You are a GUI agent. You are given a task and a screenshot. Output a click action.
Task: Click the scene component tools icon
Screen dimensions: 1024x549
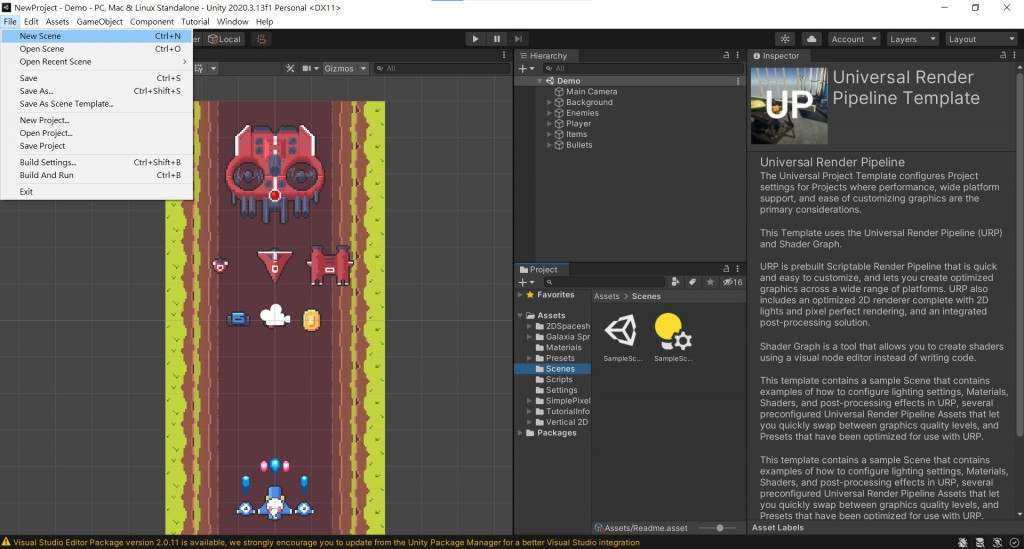coord(290,68)
